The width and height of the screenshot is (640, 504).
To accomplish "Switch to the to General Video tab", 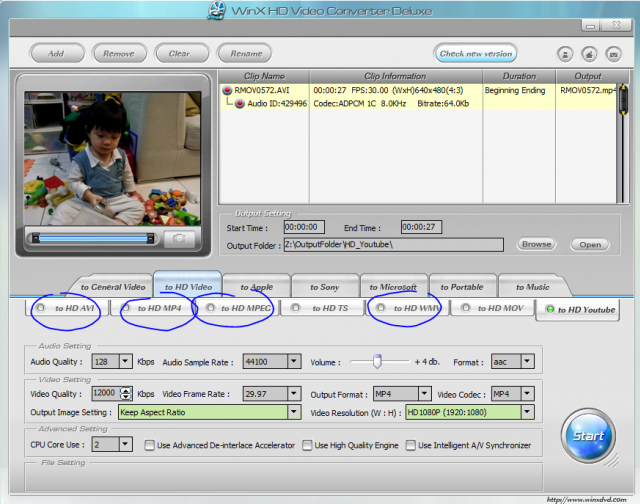I will click(113, 287).
